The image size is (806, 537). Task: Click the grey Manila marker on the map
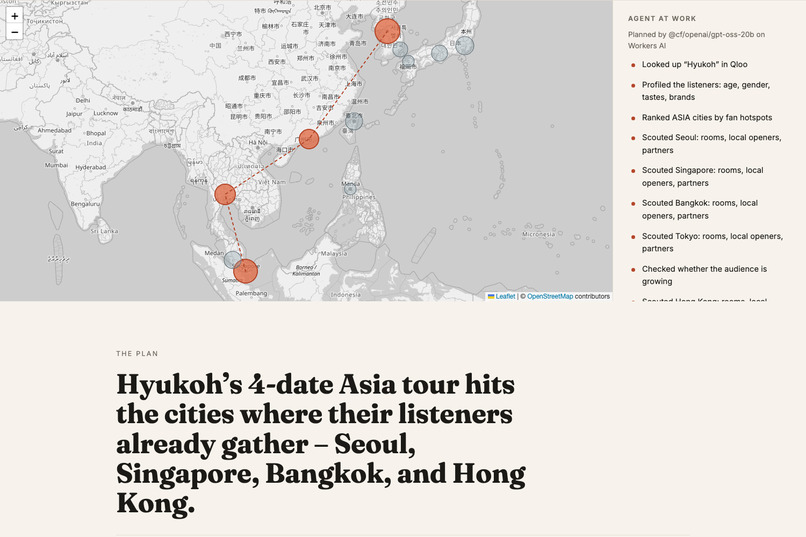[350, 189]
